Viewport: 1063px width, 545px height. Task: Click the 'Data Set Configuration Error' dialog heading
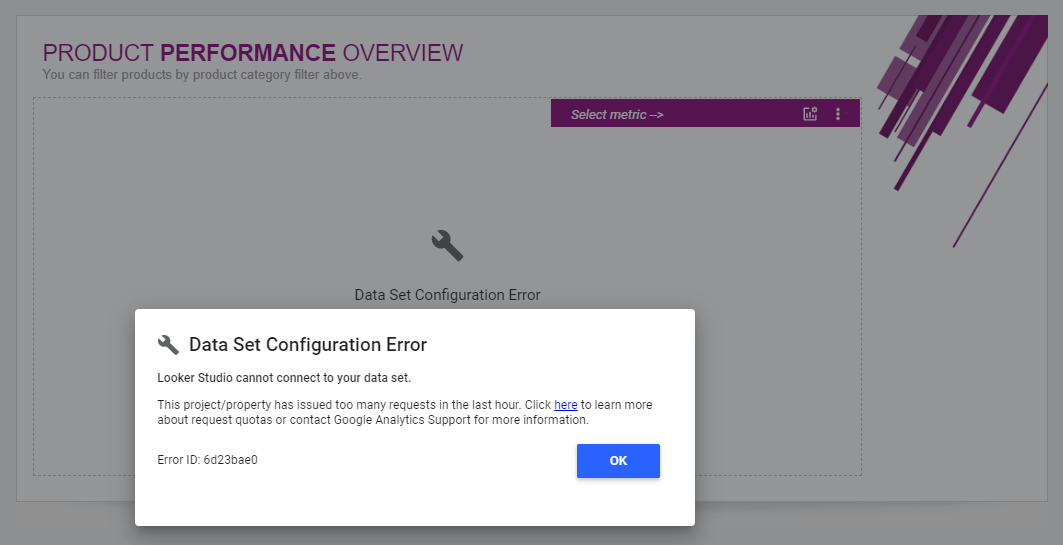[308, 344]
